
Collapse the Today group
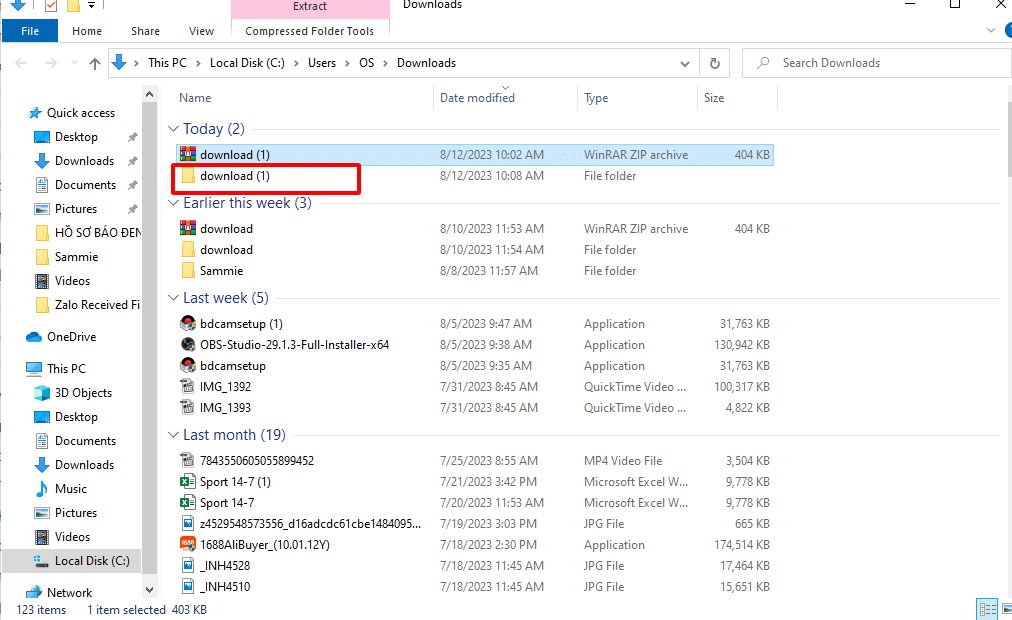[x=174, y=129]
